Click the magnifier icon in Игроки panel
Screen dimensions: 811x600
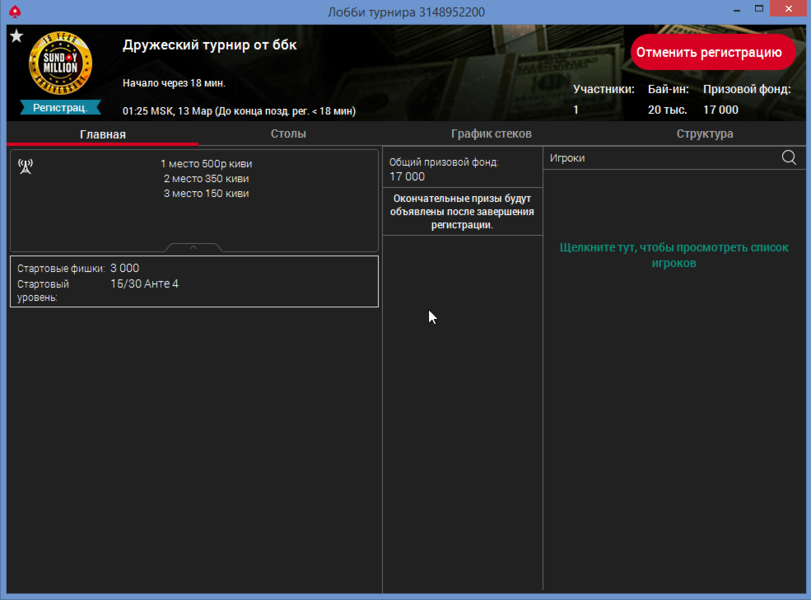pos(789,158)
